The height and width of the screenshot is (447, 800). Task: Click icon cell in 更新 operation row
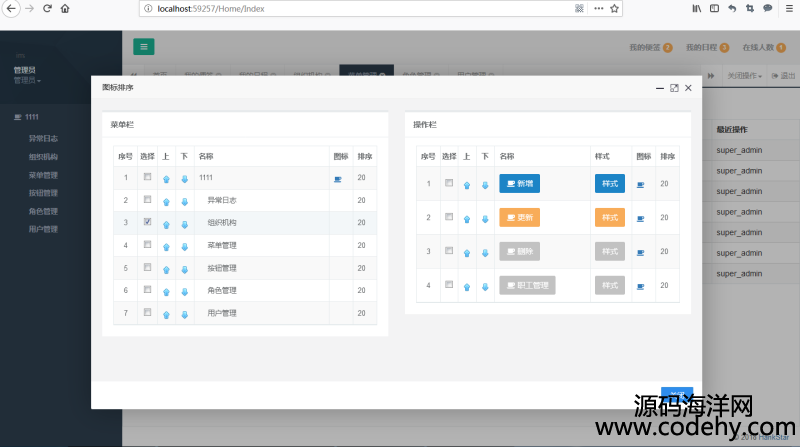[x=640, y=218]
